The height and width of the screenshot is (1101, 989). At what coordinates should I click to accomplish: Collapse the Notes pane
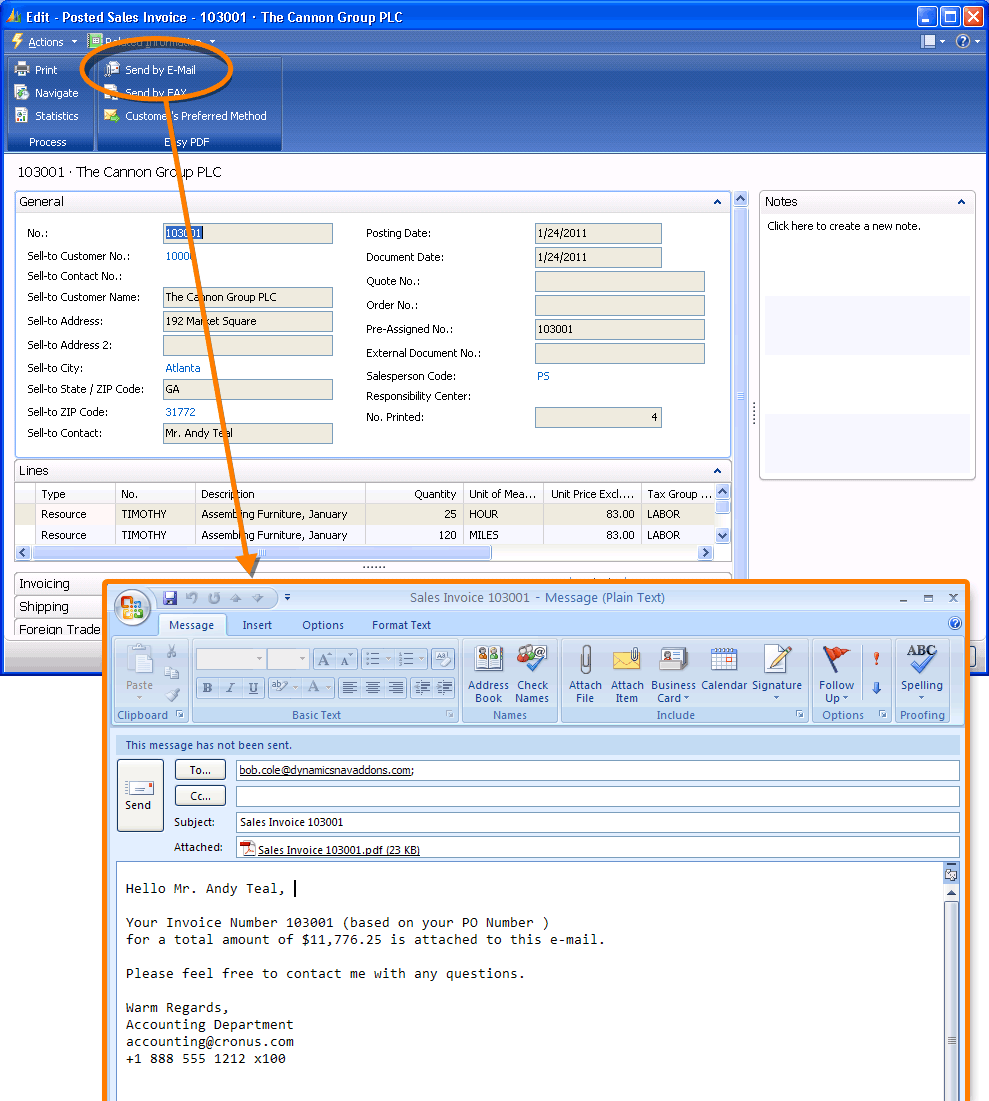(961, 202)
